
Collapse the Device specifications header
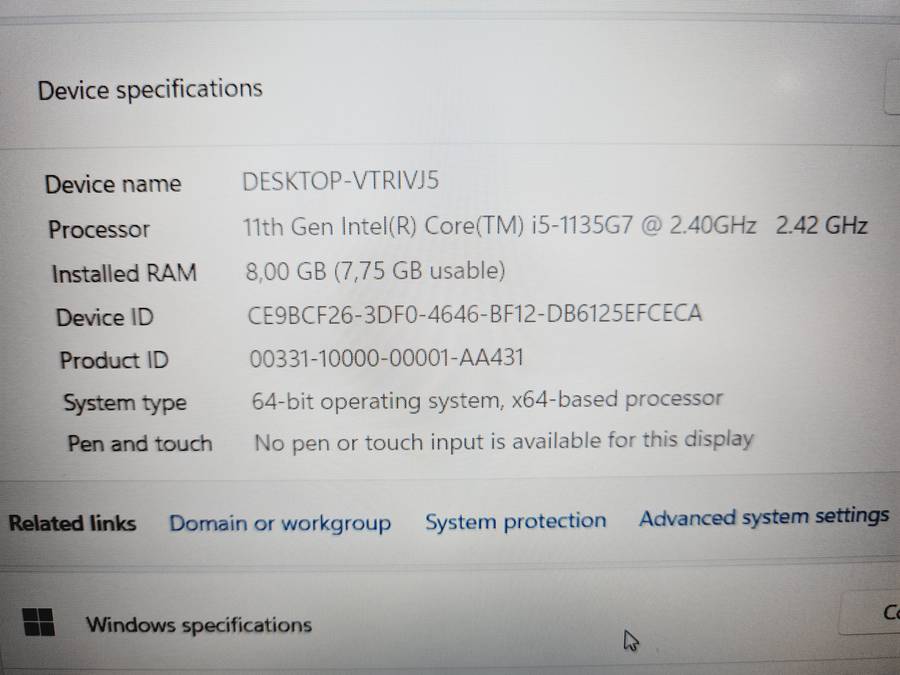(150, 90)
